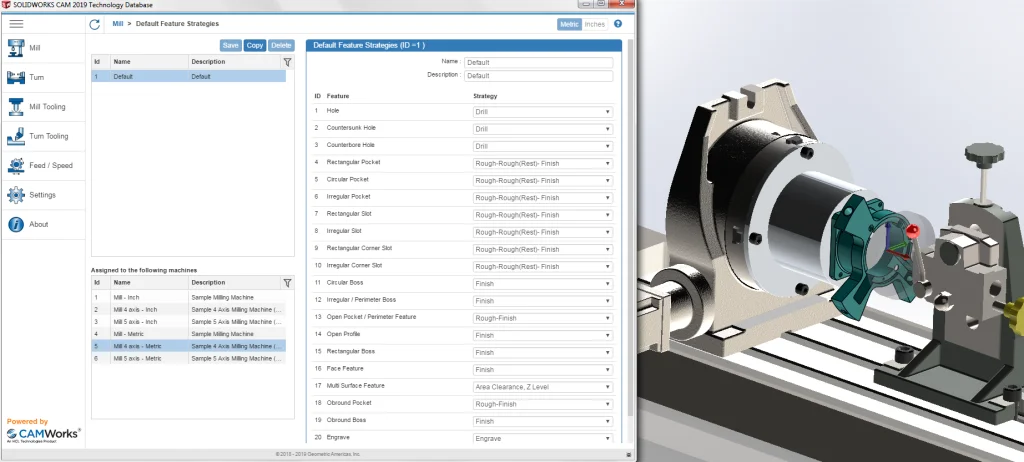Image resolution: width=1024 pixels, height=462 pixels.
Task: Switch units to Inches
Action: point(595,23)
